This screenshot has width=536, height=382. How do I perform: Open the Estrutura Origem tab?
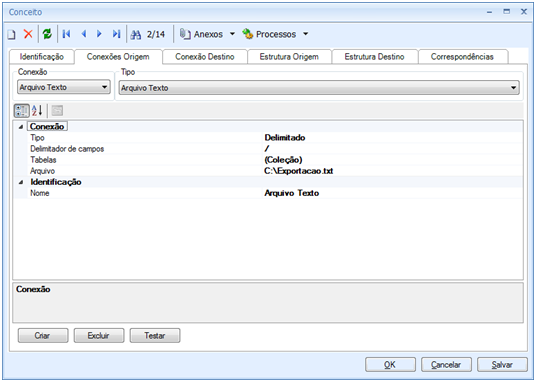289,57
